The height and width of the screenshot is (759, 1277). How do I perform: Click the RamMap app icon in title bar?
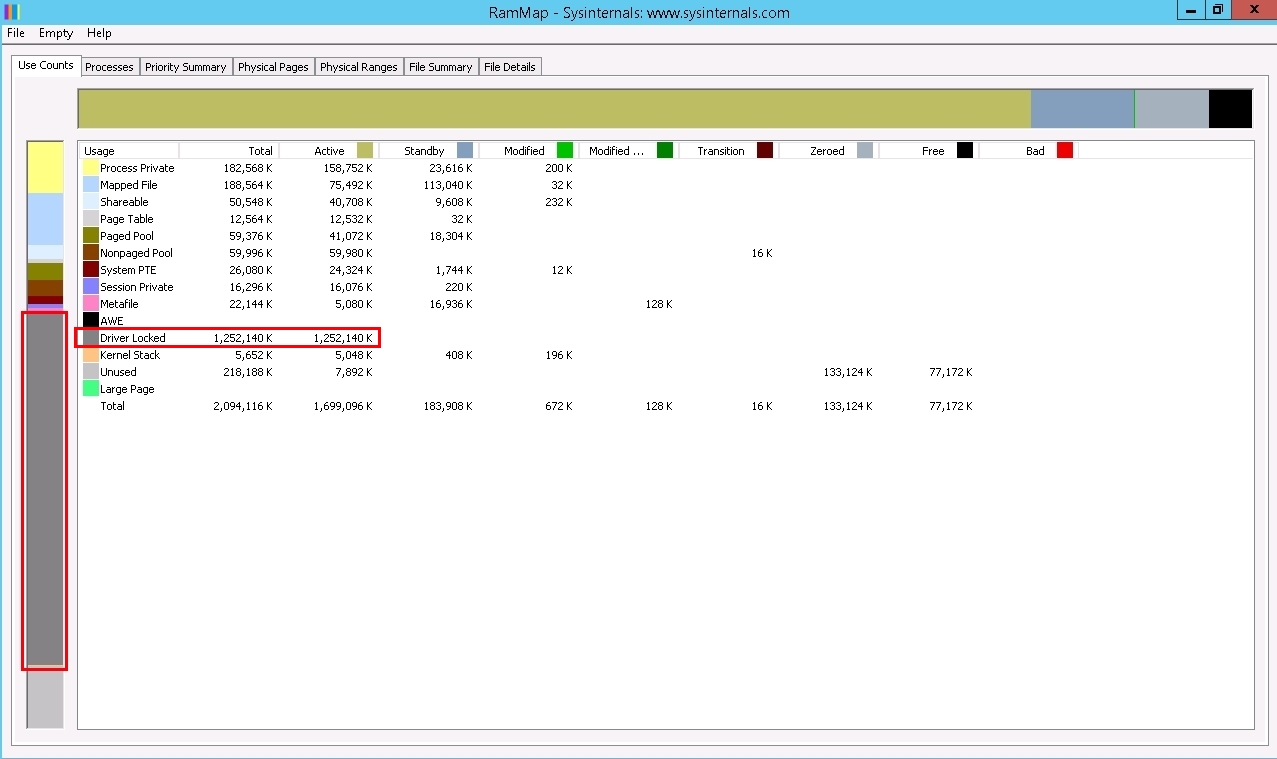click(x=12, y=12)
